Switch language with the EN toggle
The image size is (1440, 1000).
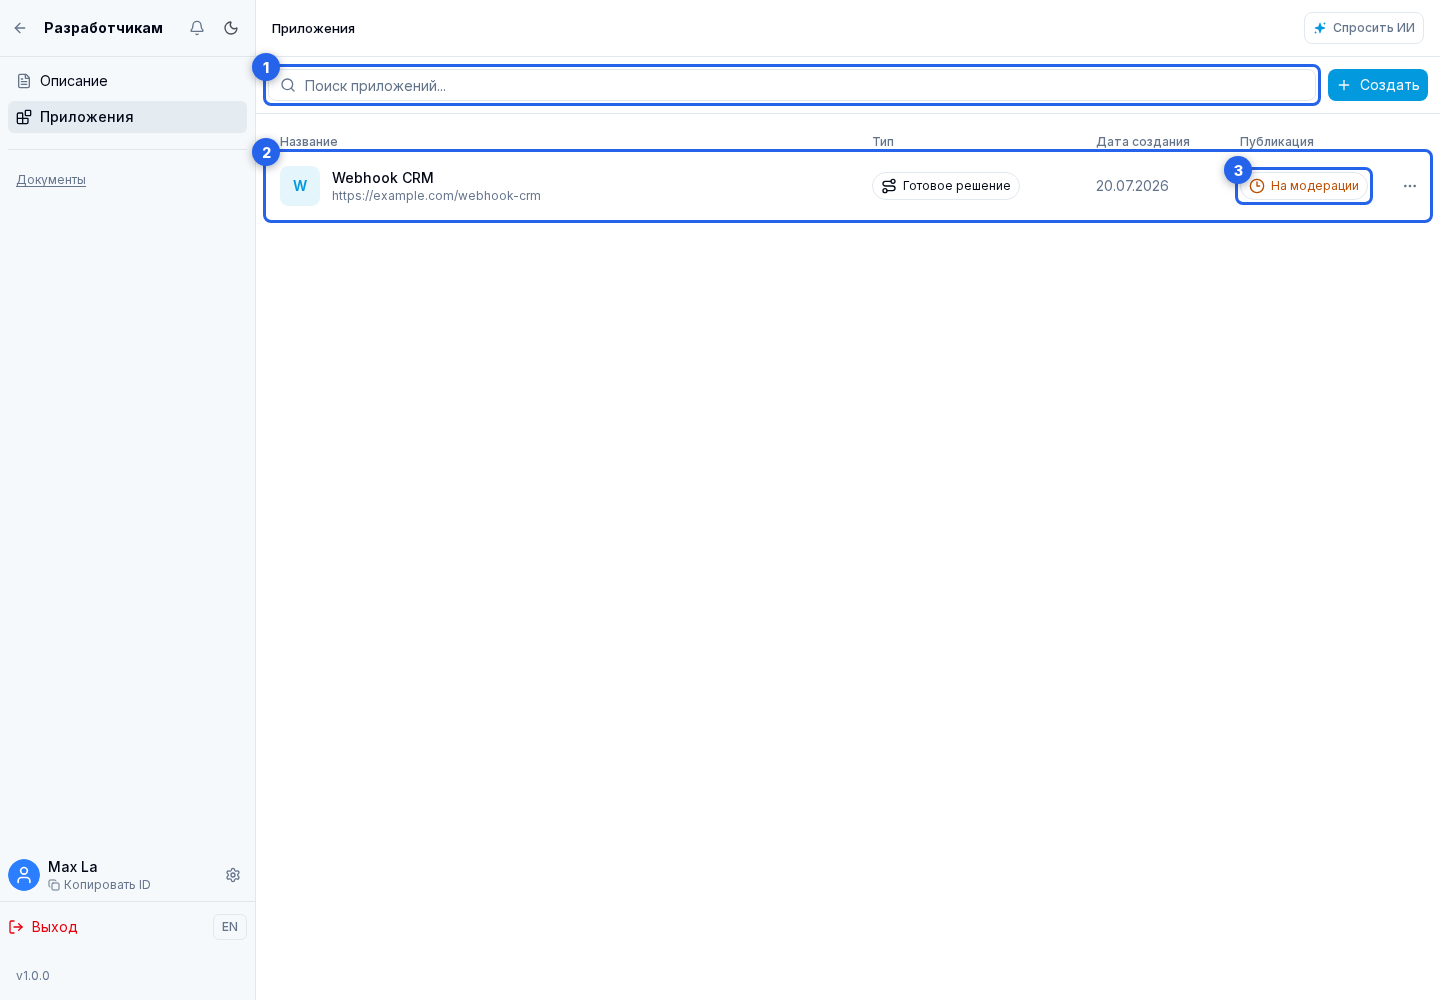(x=230, y=927)
